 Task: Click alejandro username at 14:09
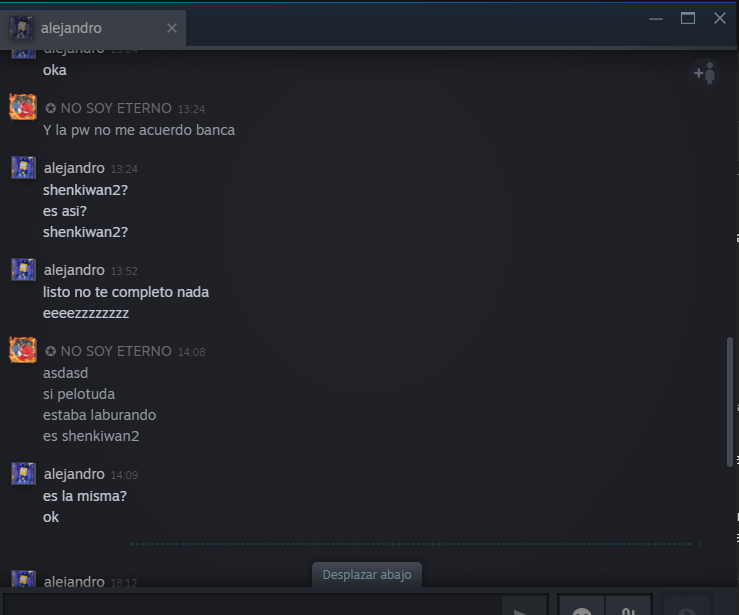pos(74,474)
